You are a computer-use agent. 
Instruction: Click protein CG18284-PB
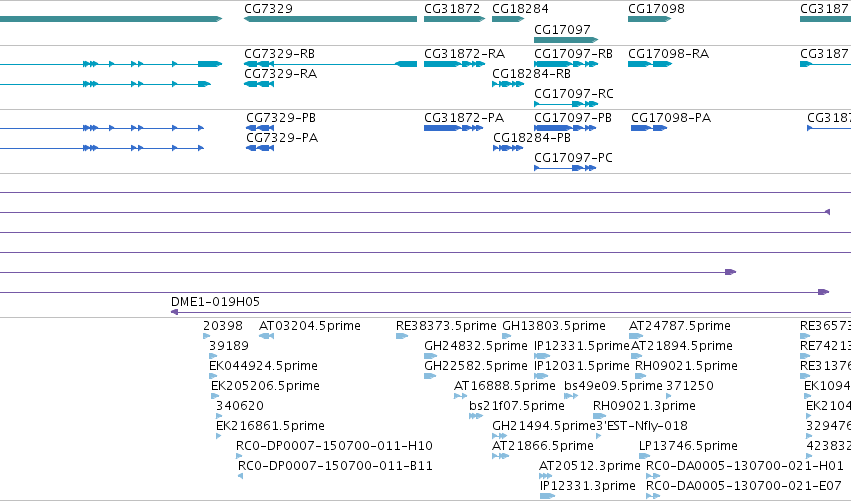click(532, 138)
